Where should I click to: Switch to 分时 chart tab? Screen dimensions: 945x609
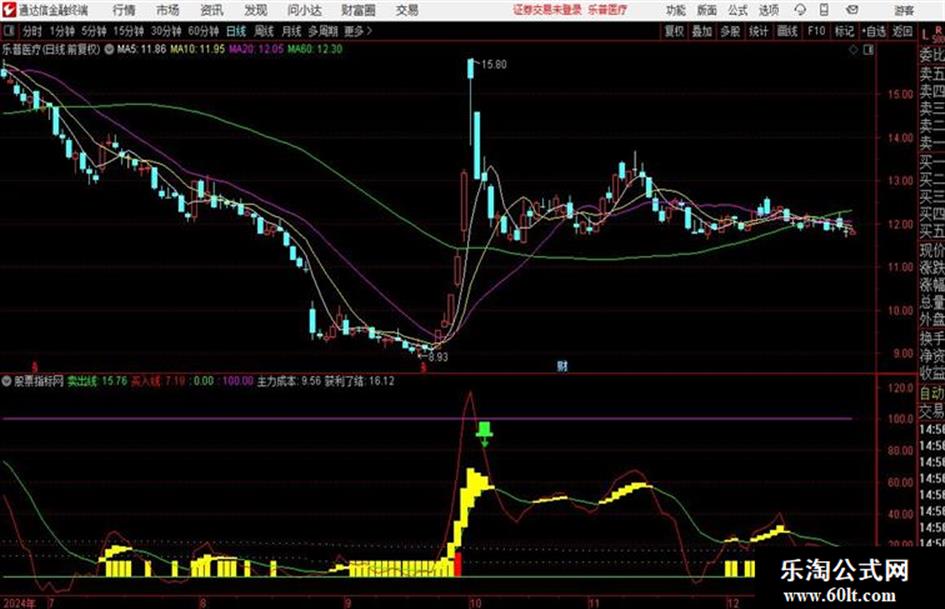point(32,31)
